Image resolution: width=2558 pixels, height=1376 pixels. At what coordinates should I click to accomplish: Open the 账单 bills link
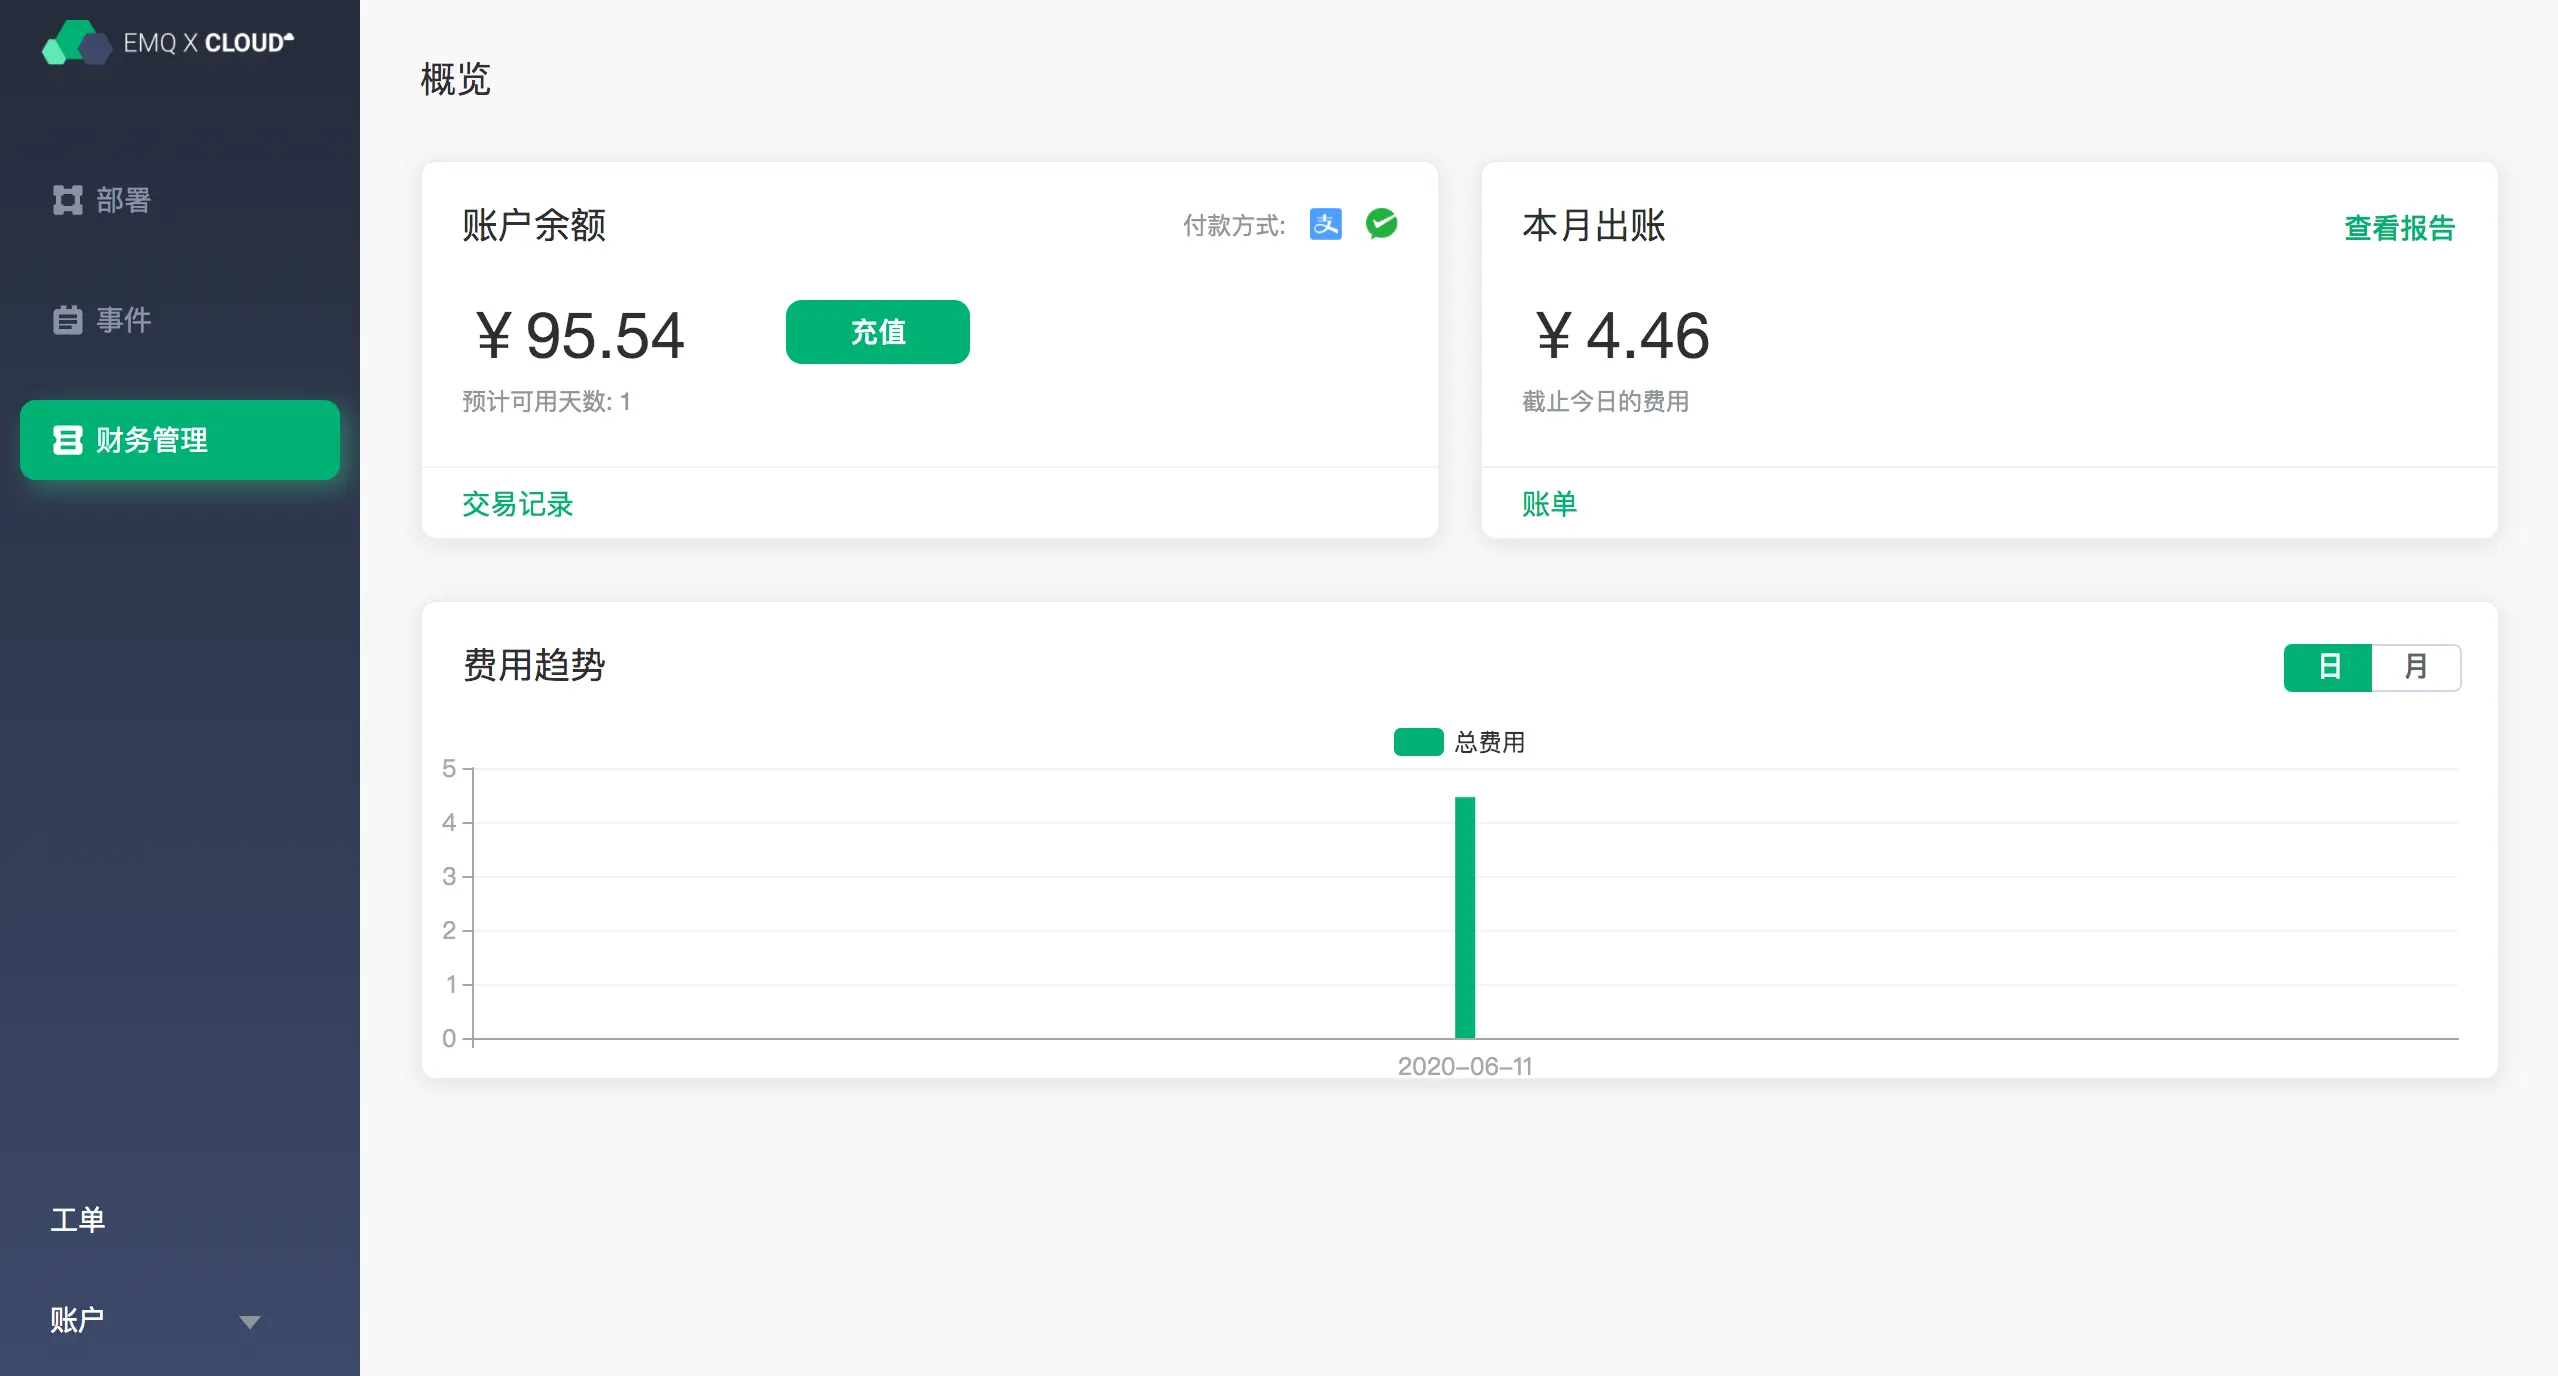pos(1548,504)
